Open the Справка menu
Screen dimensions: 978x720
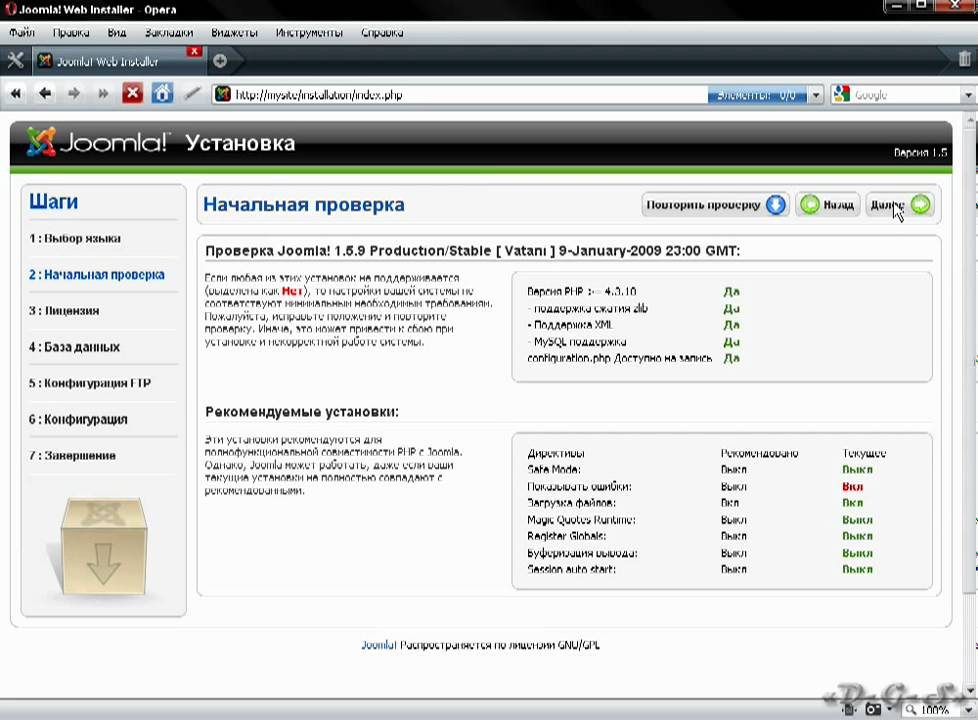(x=382, y=32)
